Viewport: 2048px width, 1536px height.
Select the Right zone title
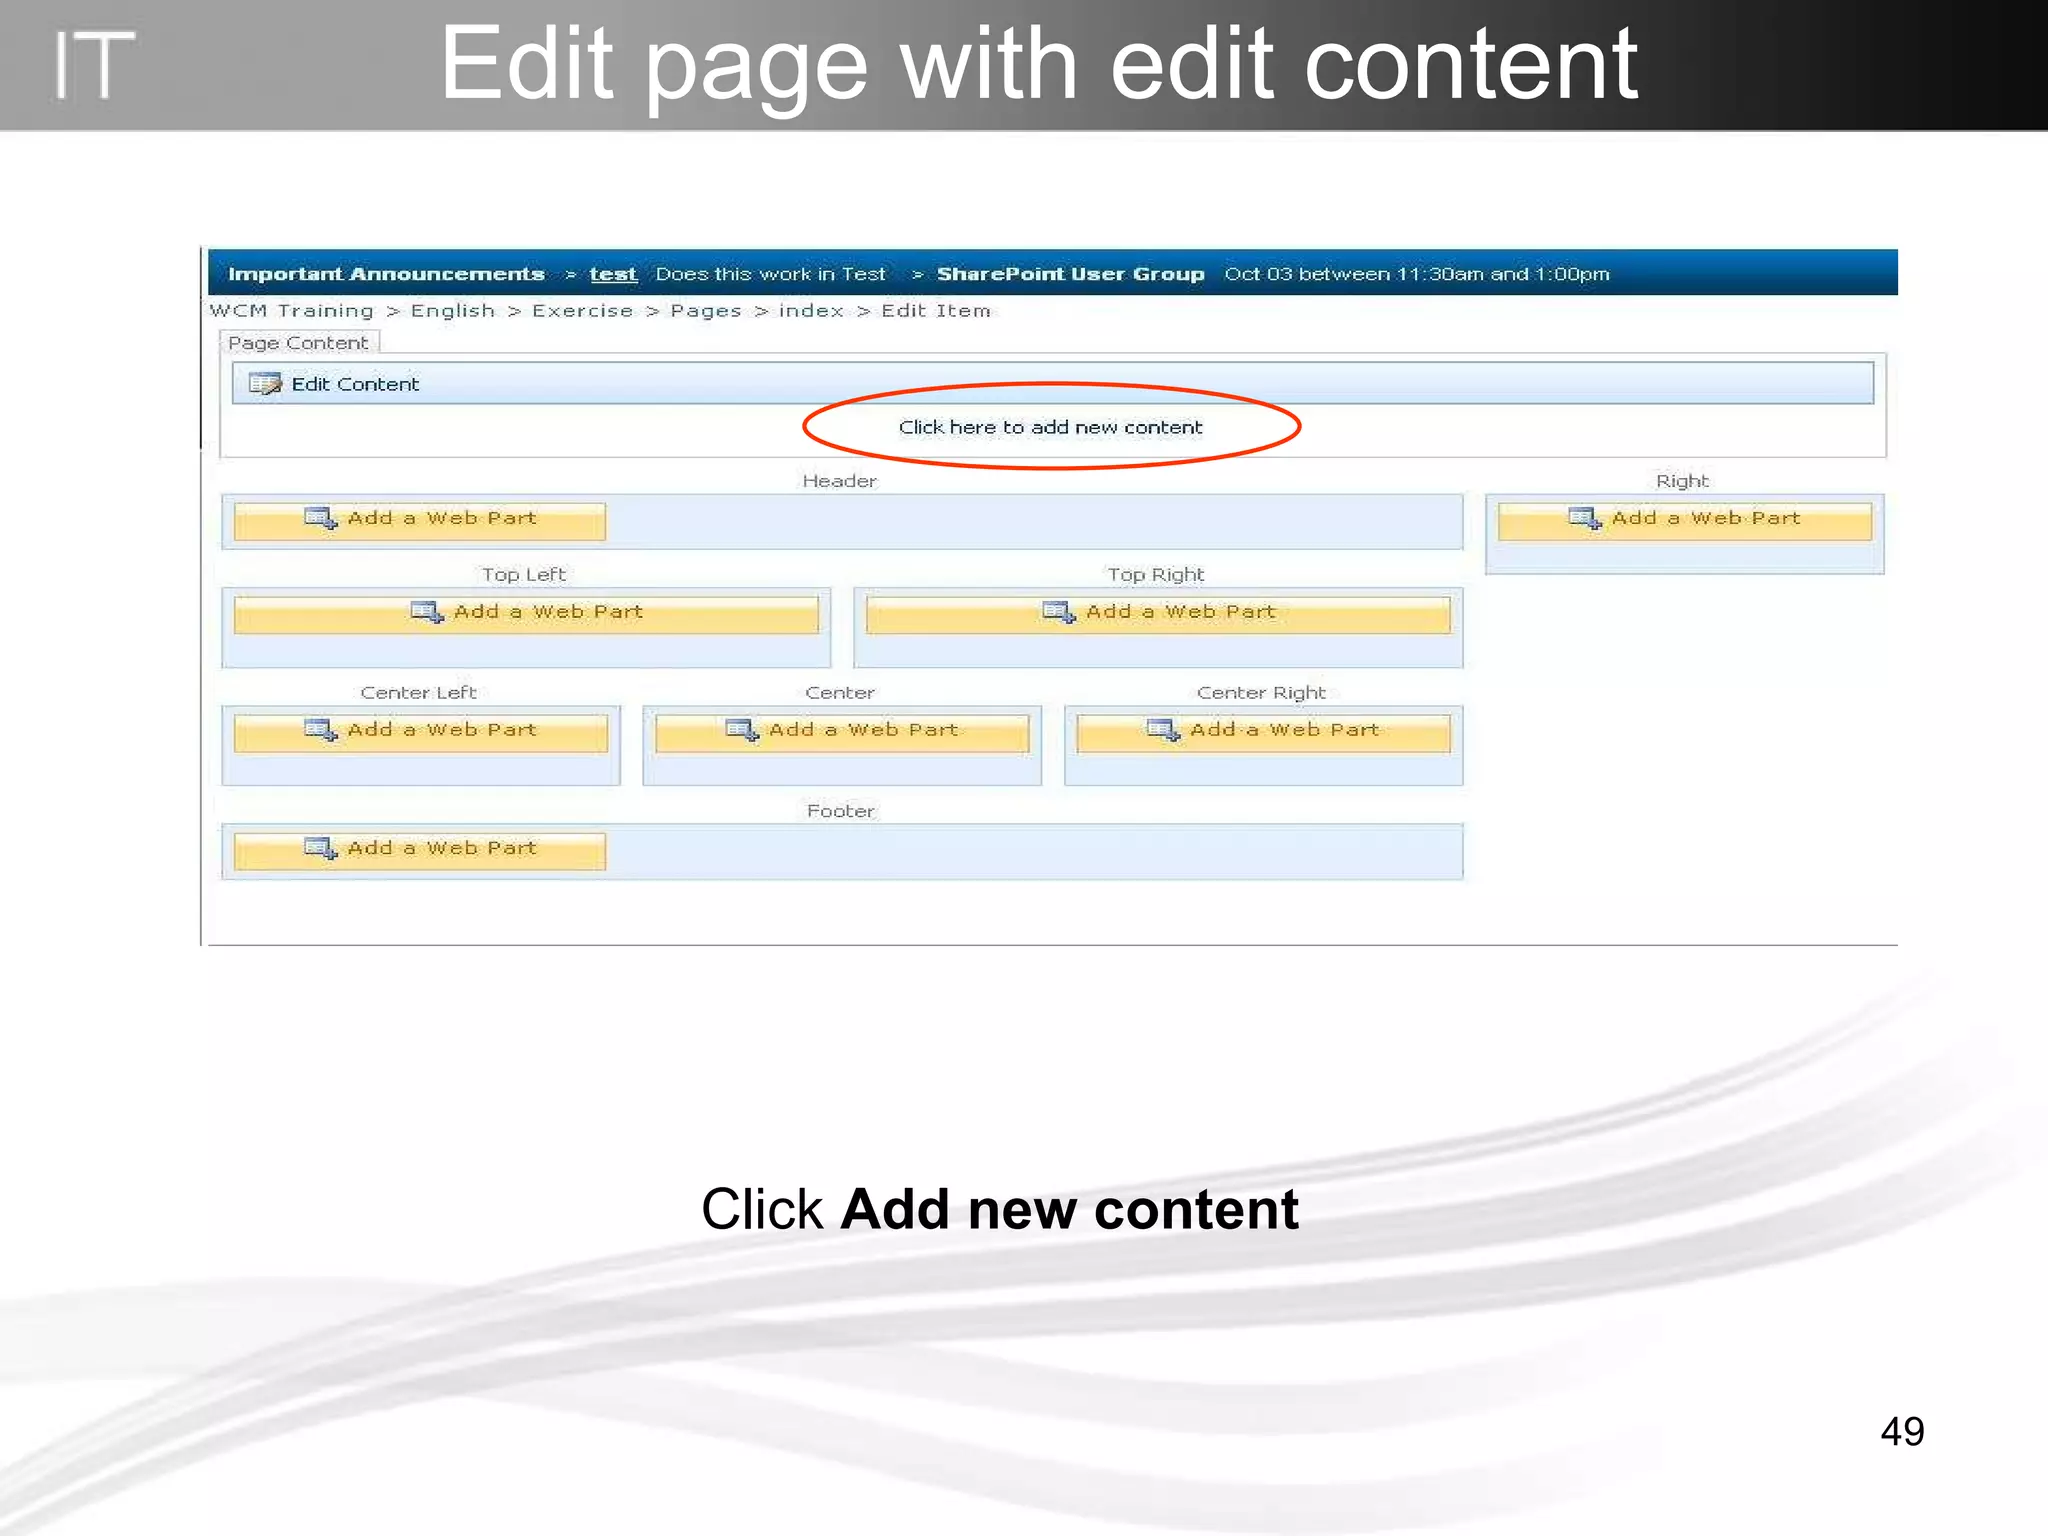(1683, 481)
